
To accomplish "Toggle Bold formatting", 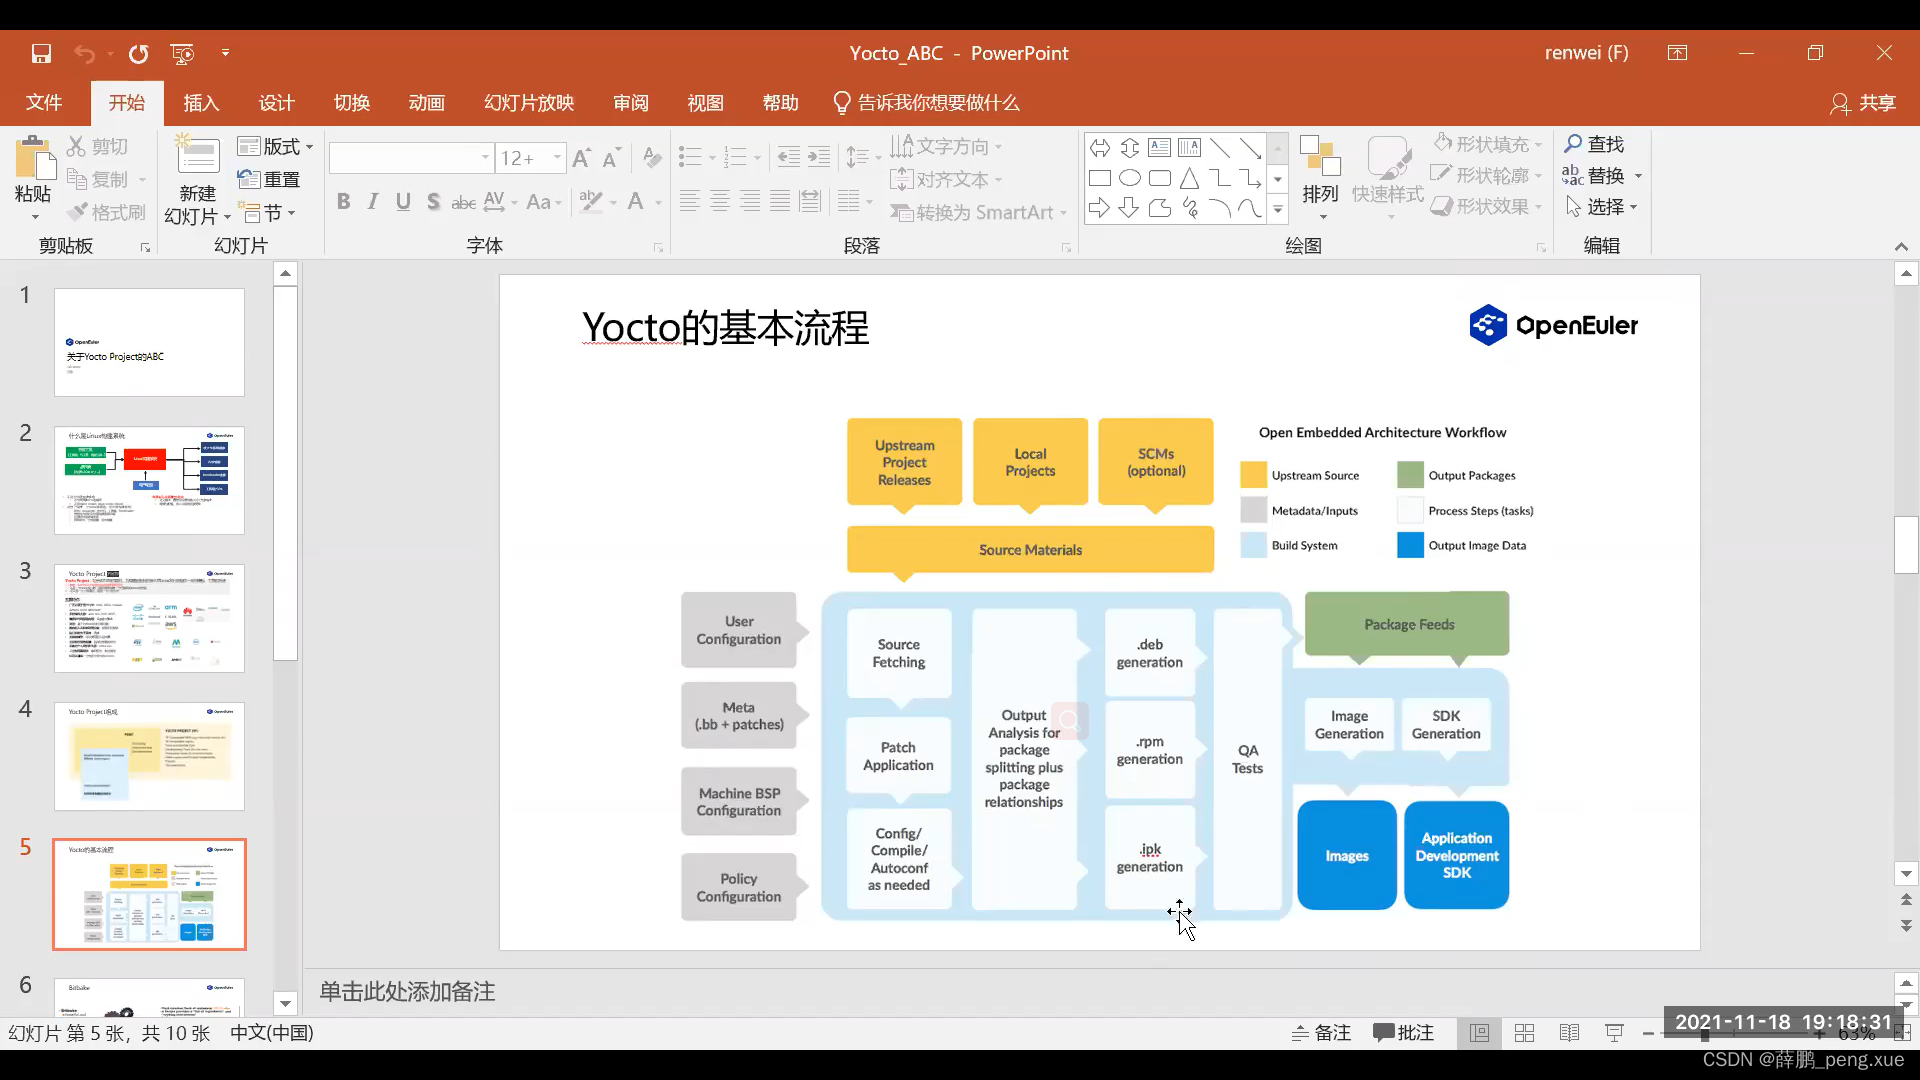I will coord(343,202).
